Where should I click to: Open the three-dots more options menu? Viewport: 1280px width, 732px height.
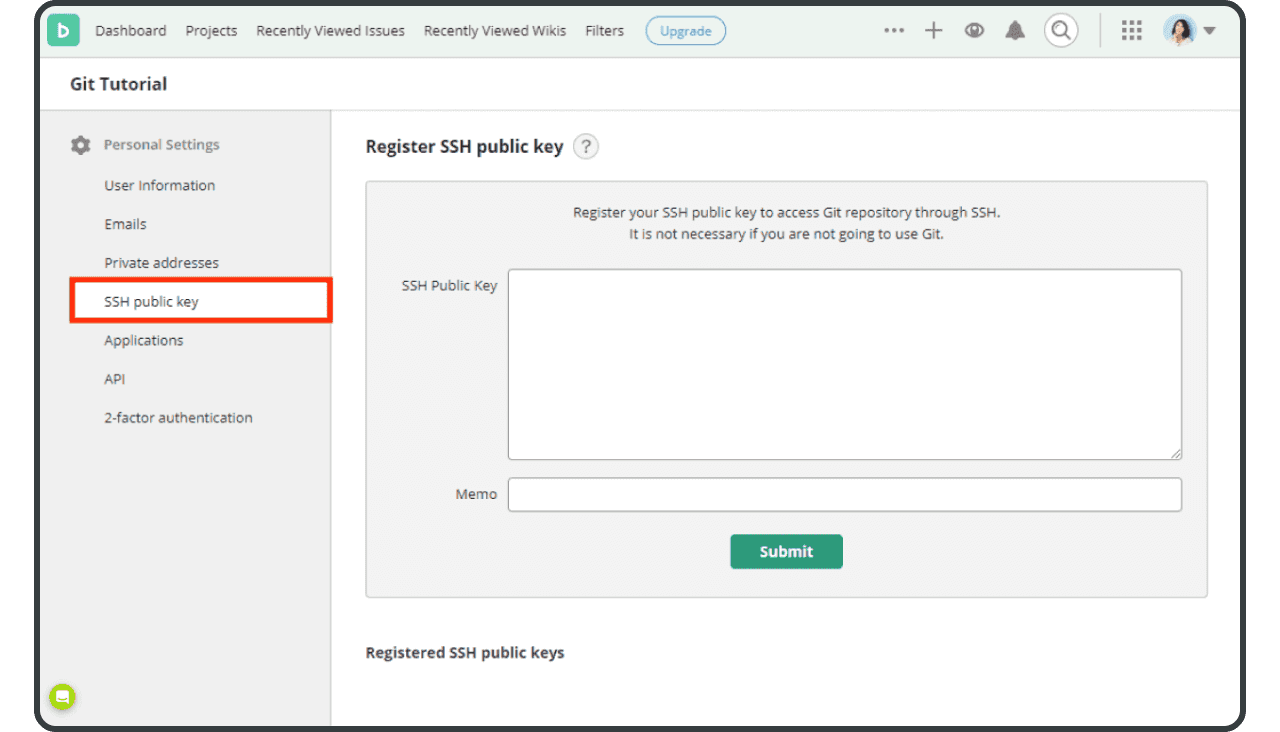894,31
